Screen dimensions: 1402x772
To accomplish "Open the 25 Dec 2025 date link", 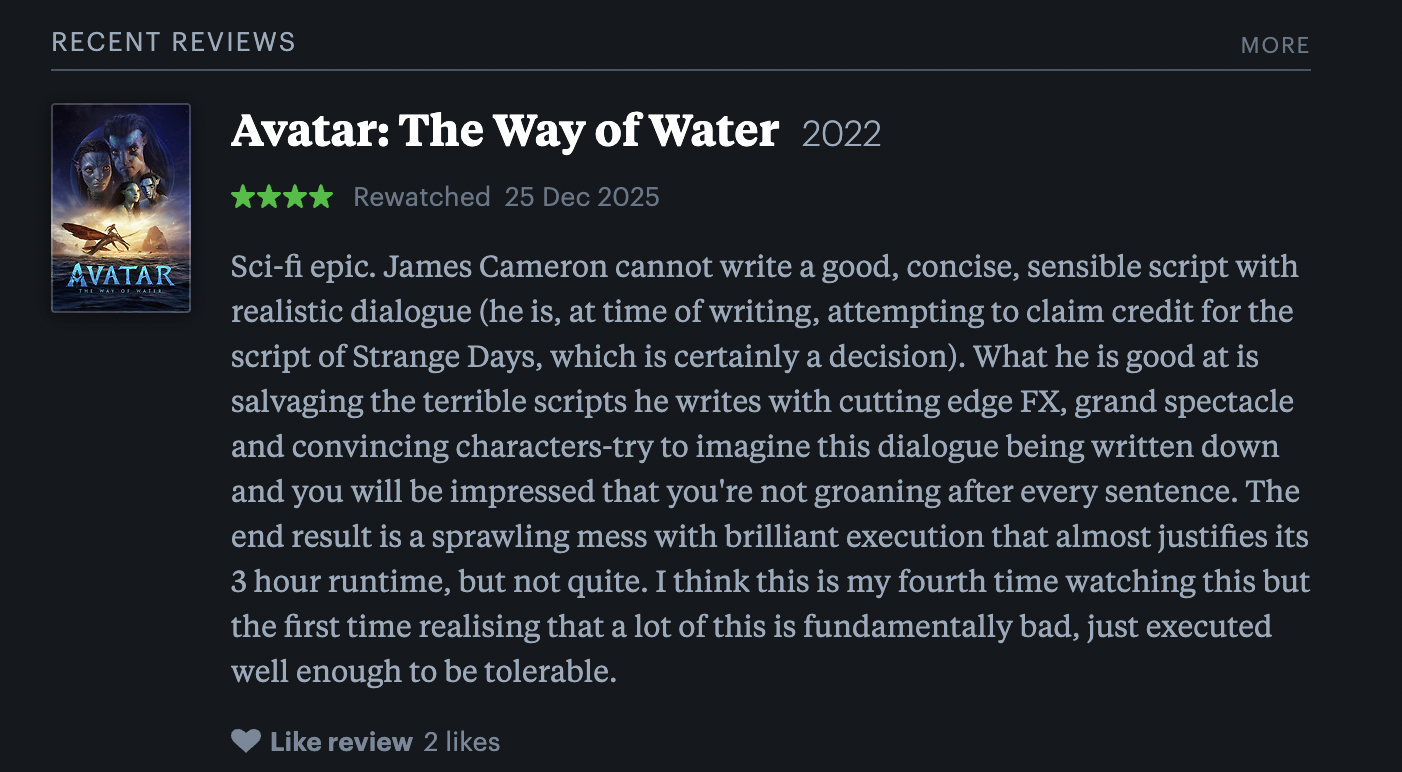I will coord(582,197).
